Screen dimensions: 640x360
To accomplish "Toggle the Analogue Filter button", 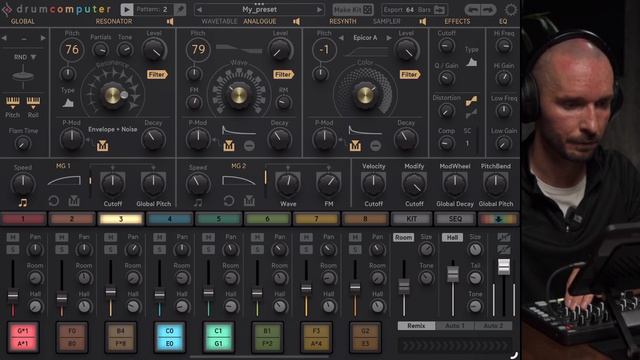I will [284, 74].
